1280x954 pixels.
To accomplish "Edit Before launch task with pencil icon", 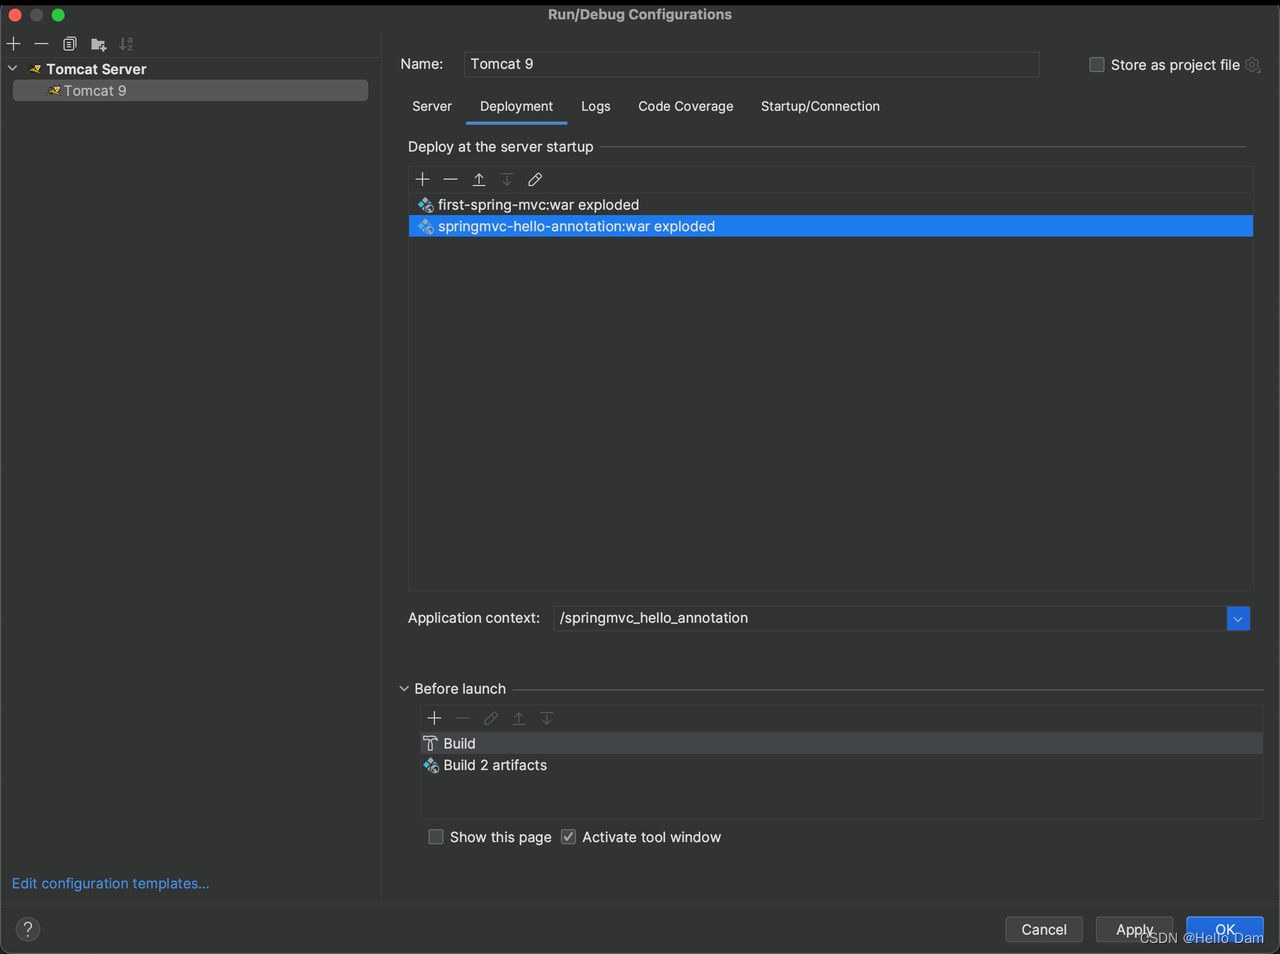I will [490, 718].
